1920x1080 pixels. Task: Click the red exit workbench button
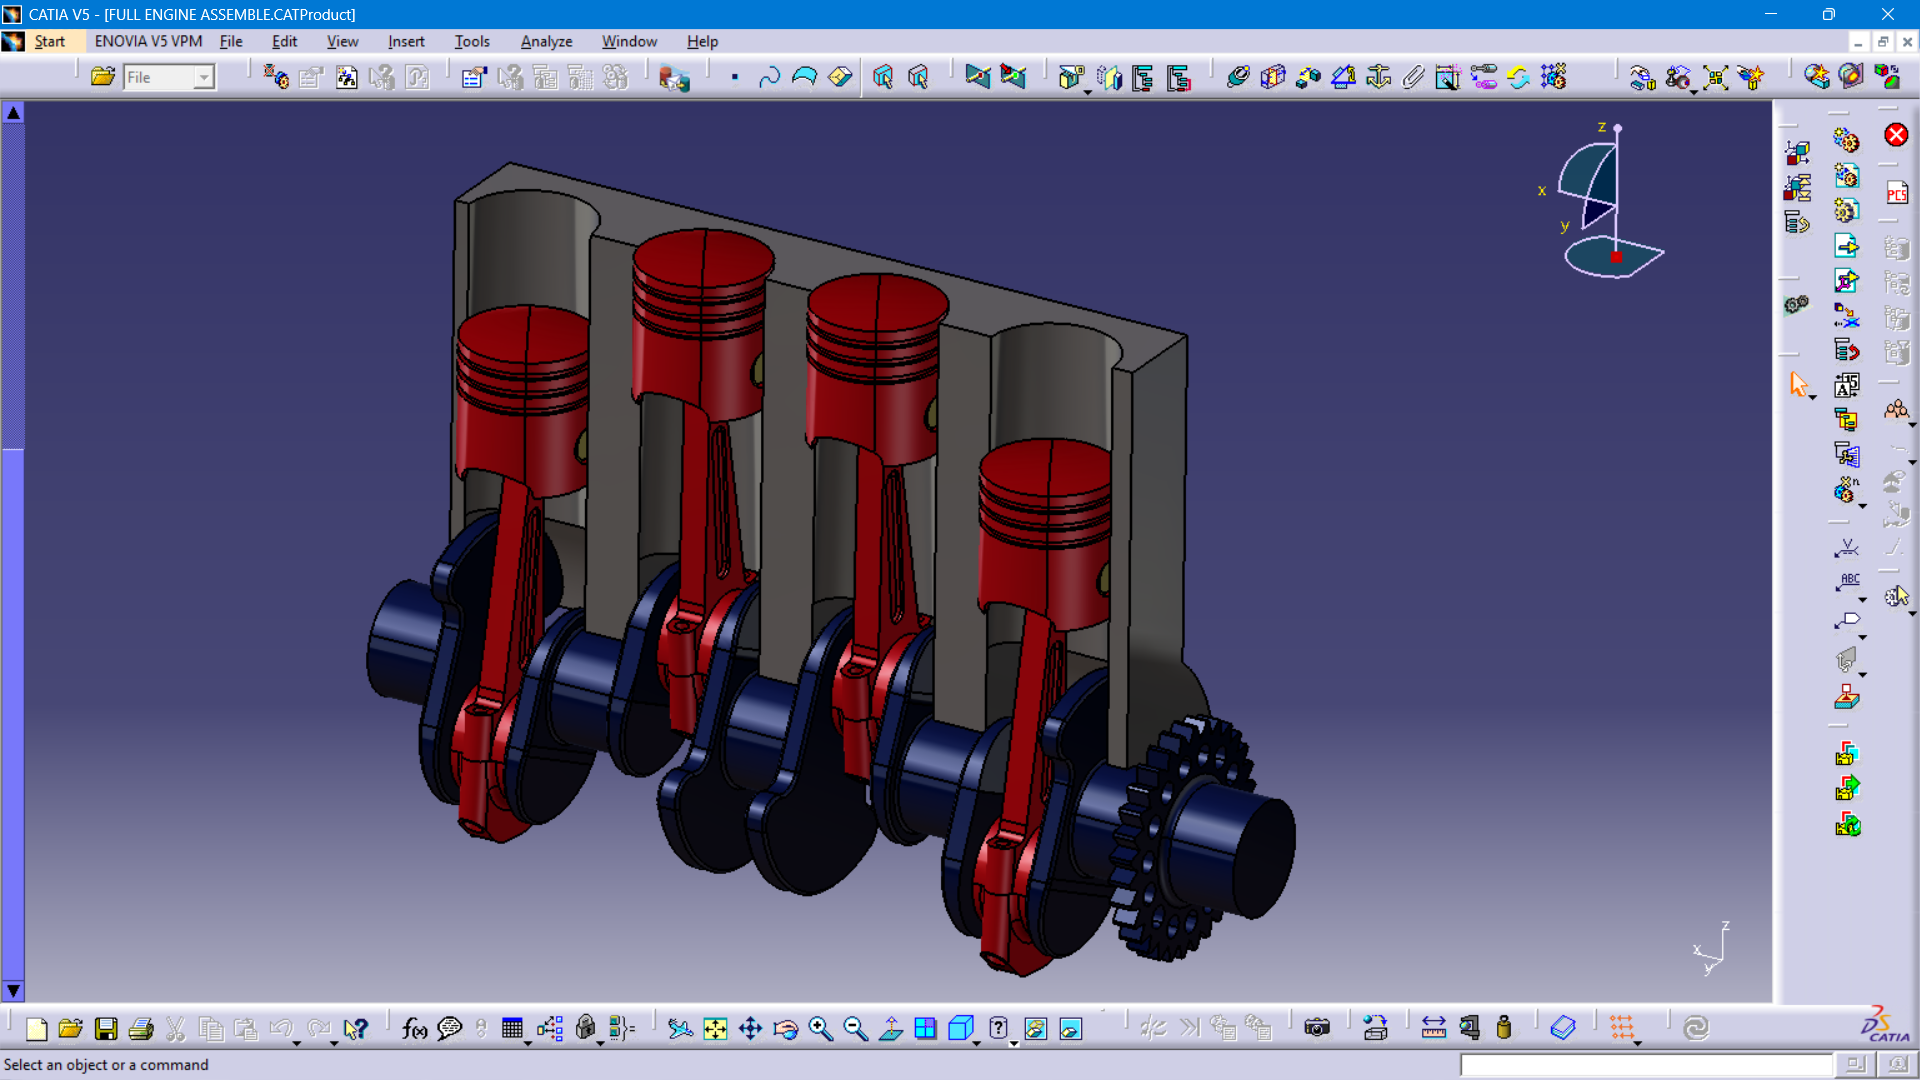(x=1896, y=135)
